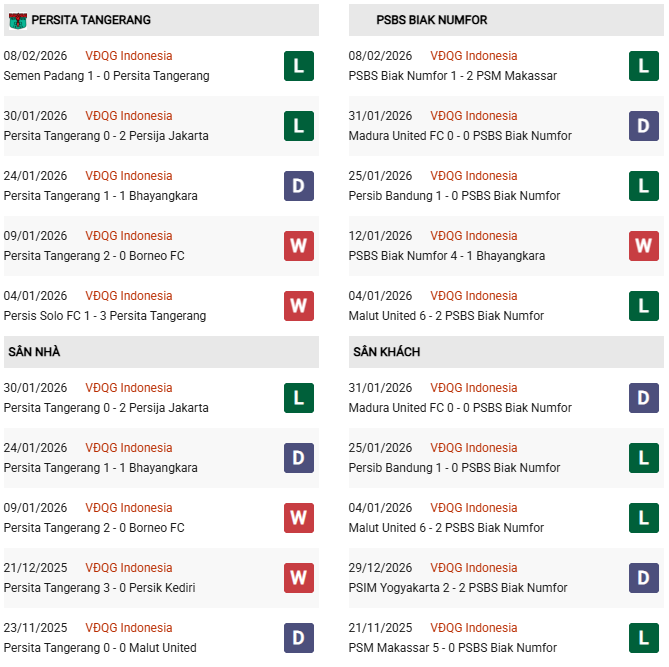
Task: Click the W badge for PSBS 4-1 Bhayangkara
Action: coord(643,246)
